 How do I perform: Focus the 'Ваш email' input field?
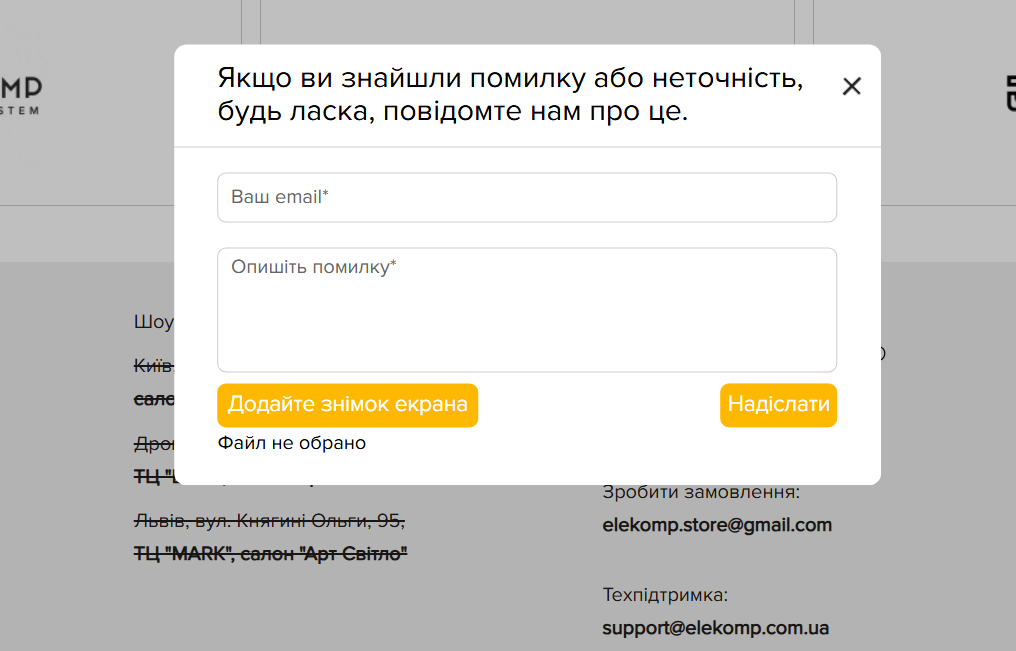[527, 198]
